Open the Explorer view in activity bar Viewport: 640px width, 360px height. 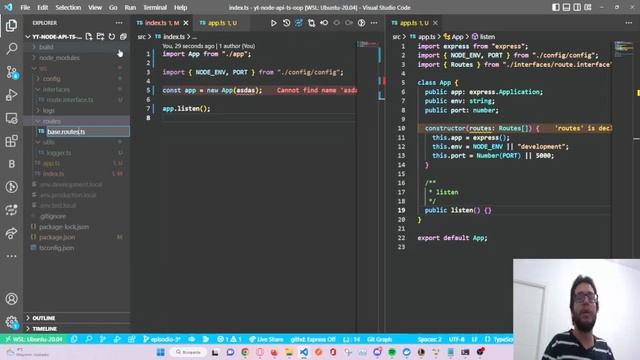pos(11,25)
